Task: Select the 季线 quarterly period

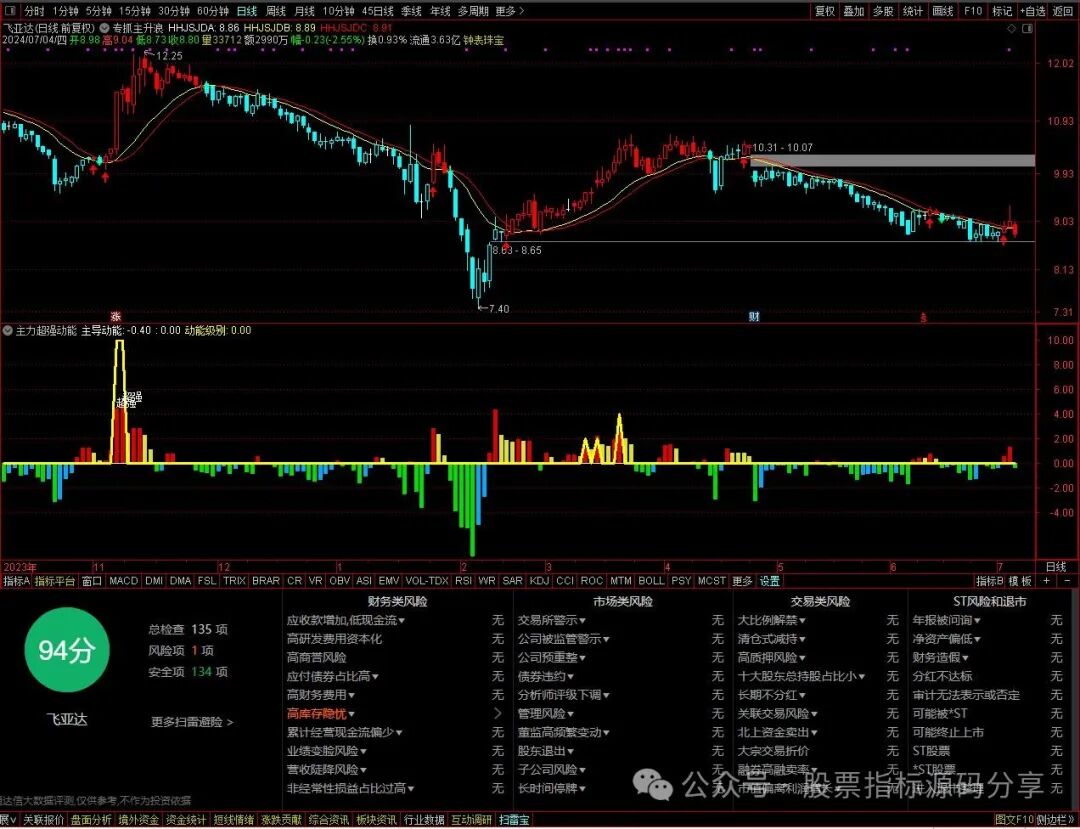Action: [x=411, y=11]
